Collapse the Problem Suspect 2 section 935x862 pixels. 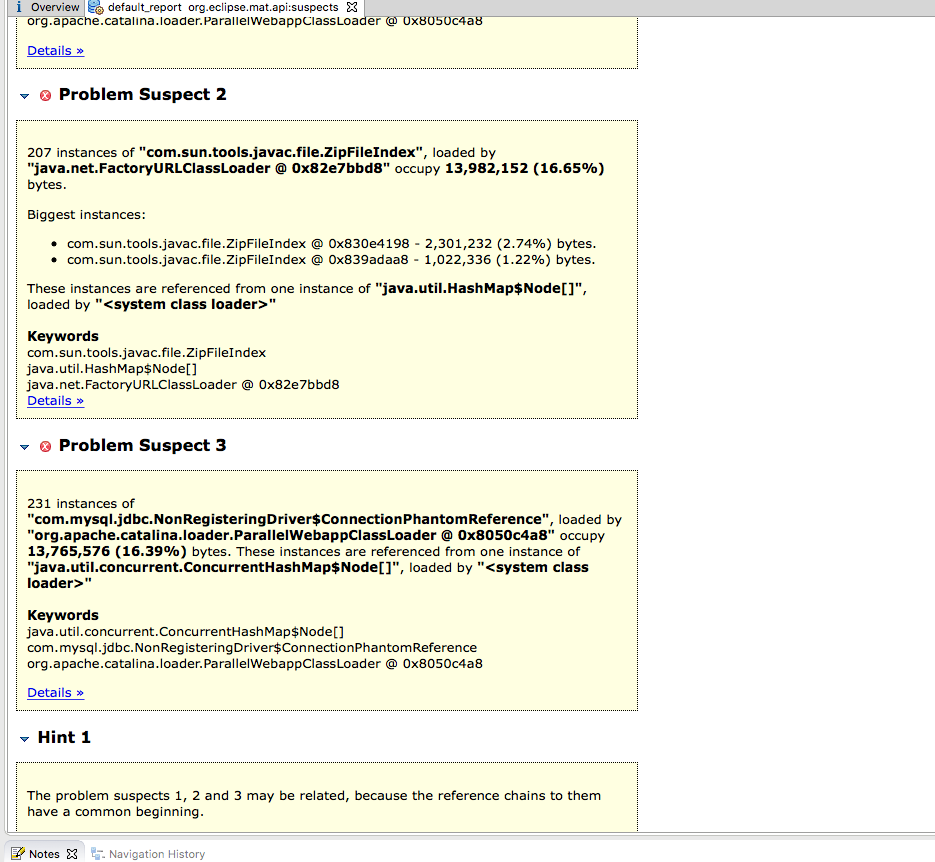pos(24,95)
